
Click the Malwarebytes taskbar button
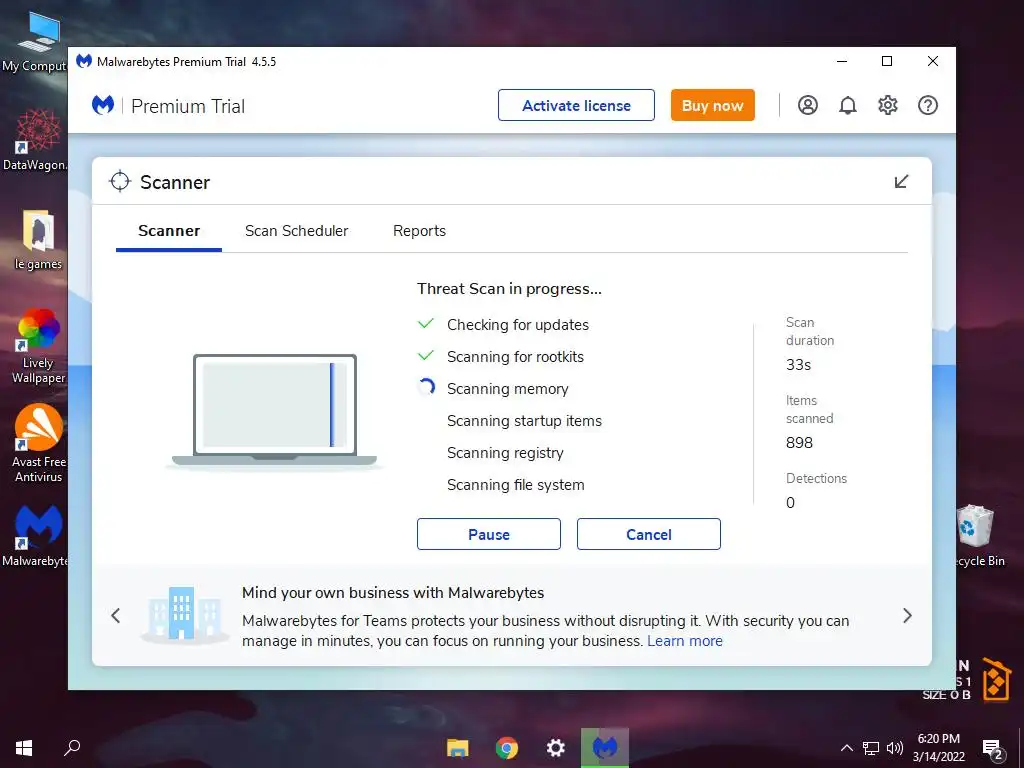[x=605, y=748]
